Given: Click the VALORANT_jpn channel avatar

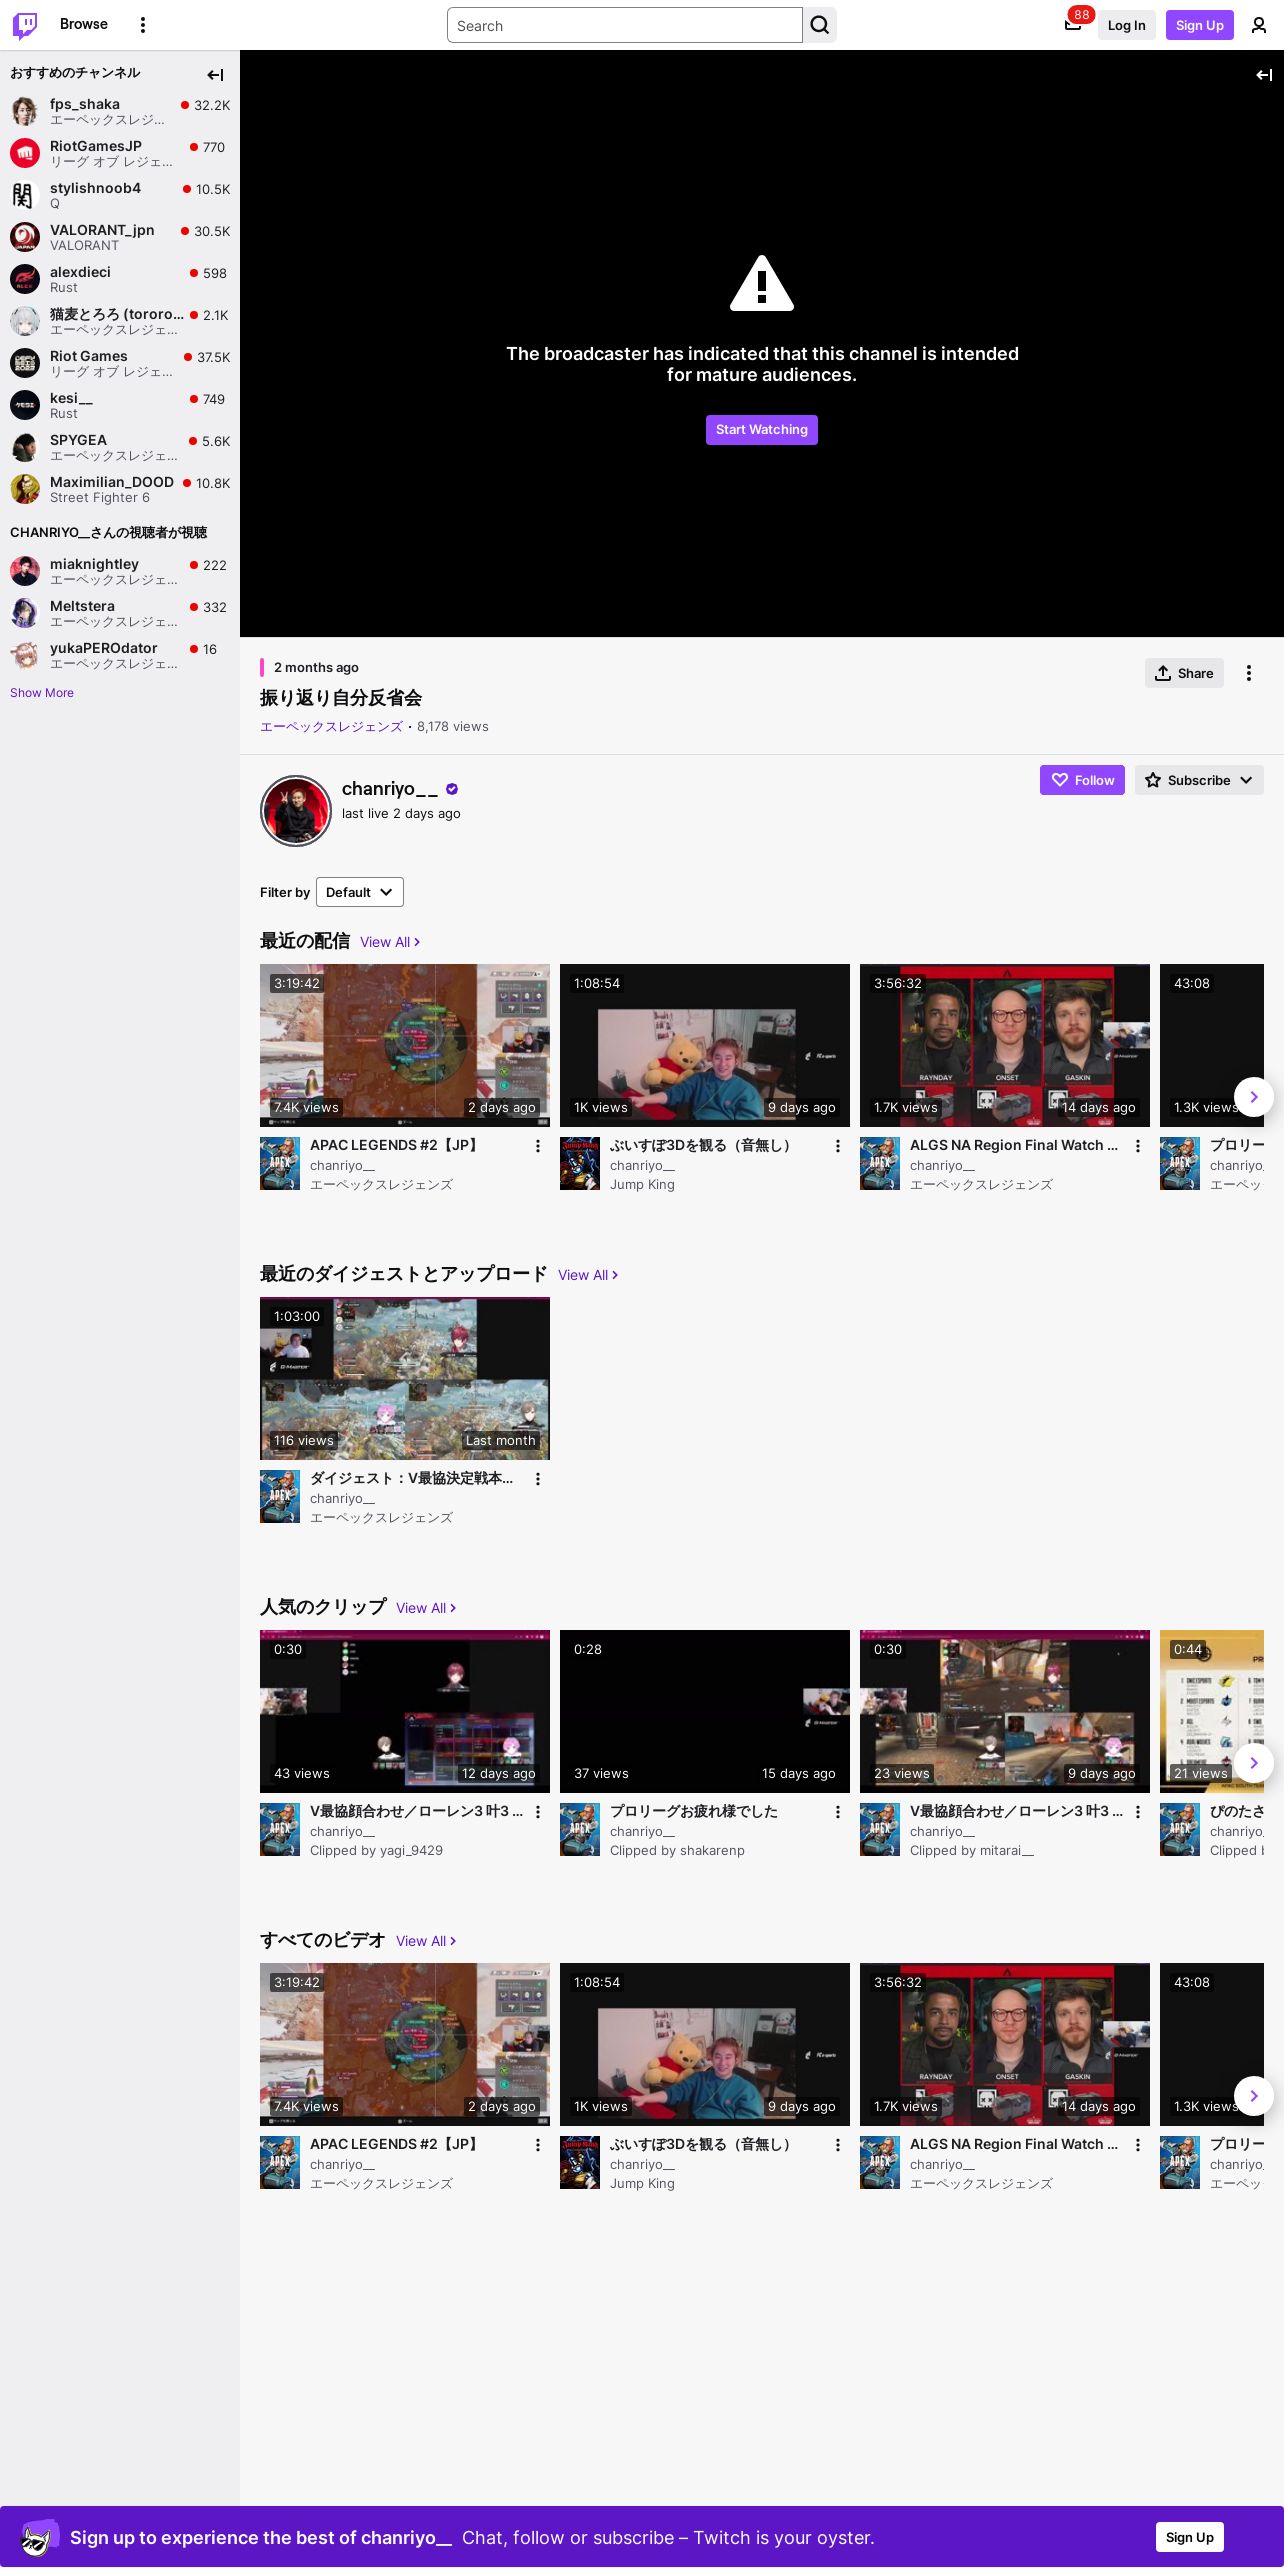Looking at the screenshot, I should click(x=25, y=237).
